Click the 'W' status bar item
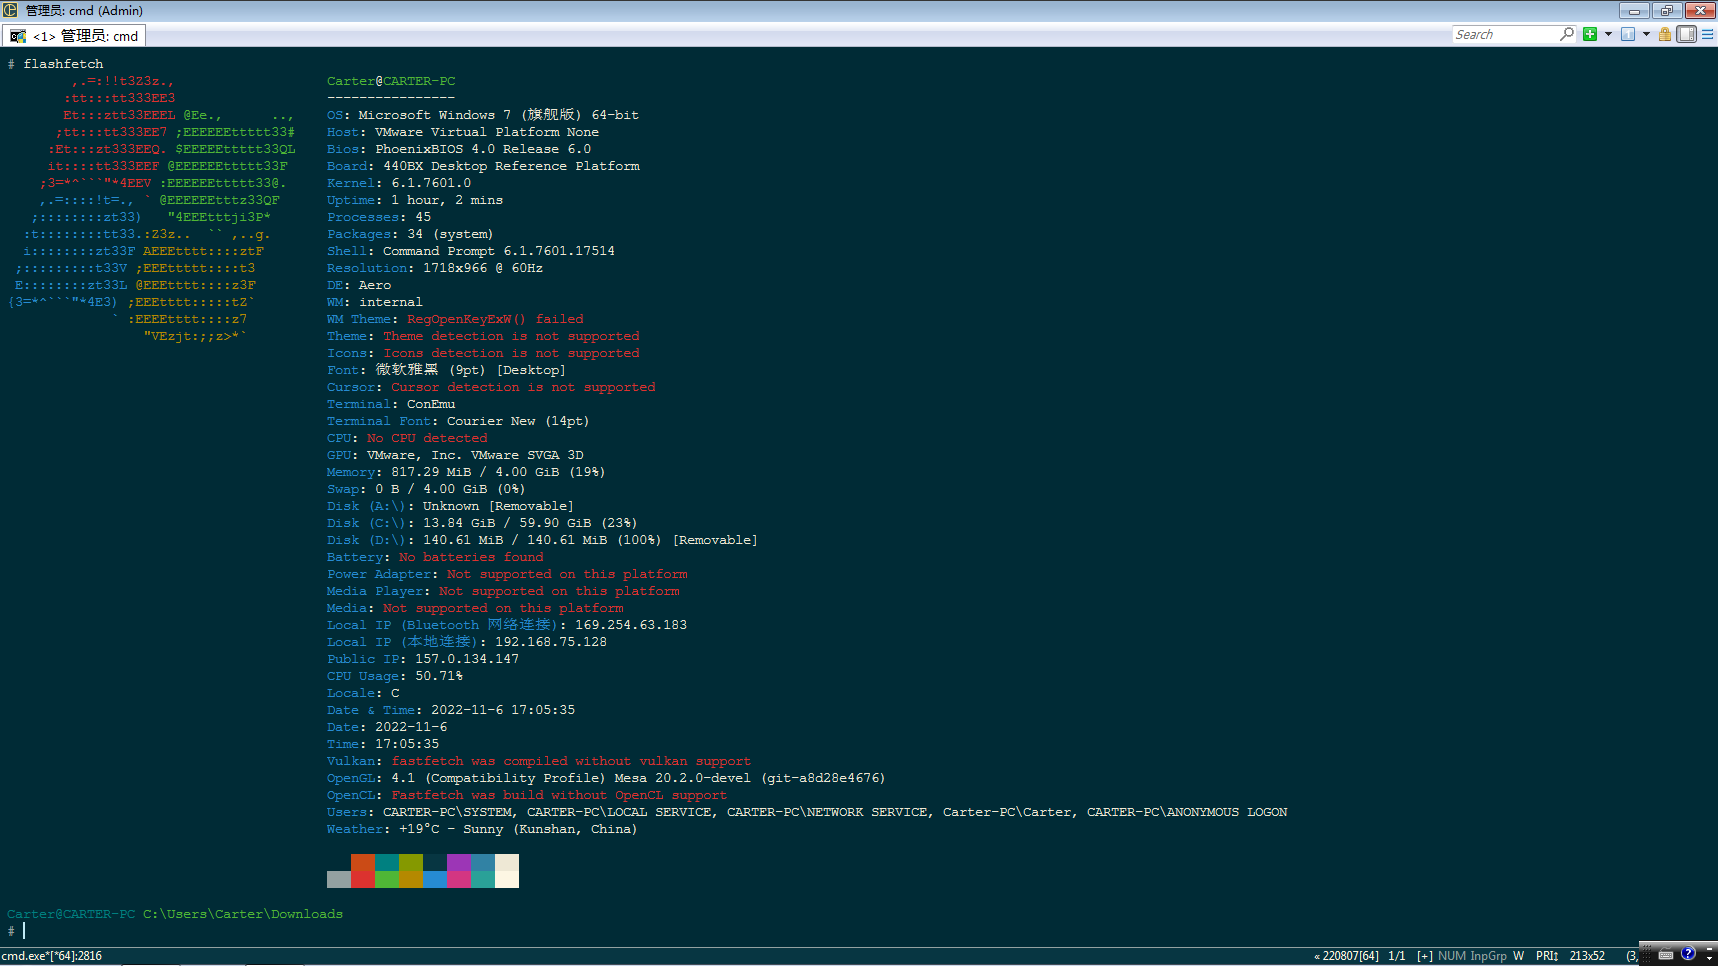The height and width of the screenshot is (966, 1718). tap(1518, 956)
